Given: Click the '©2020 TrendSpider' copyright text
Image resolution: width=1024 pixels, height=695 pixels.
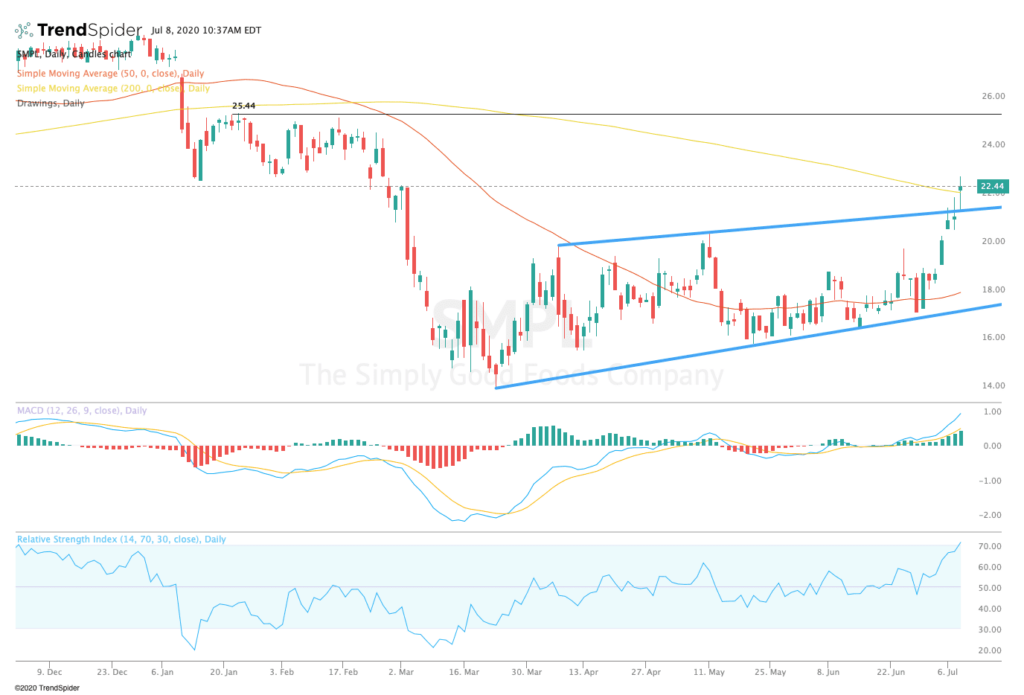Looking at the screenshot, I should point(47,688).
